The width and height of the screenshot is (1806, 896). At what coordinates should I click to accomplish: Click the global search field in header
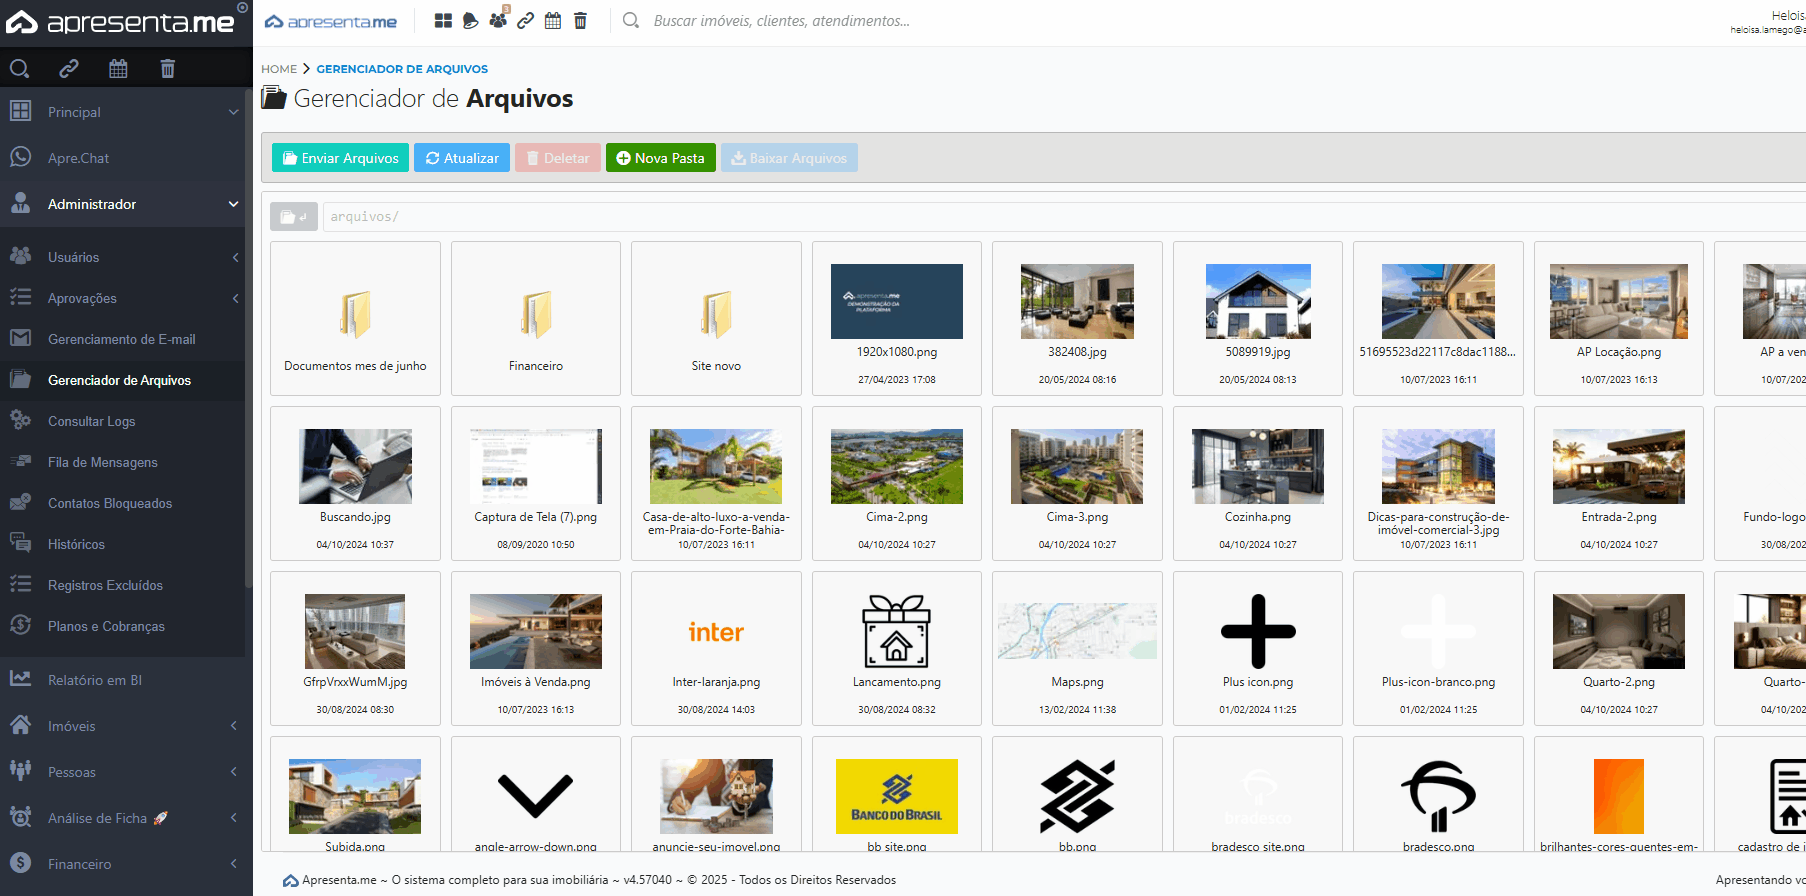(x=781, y=21)
